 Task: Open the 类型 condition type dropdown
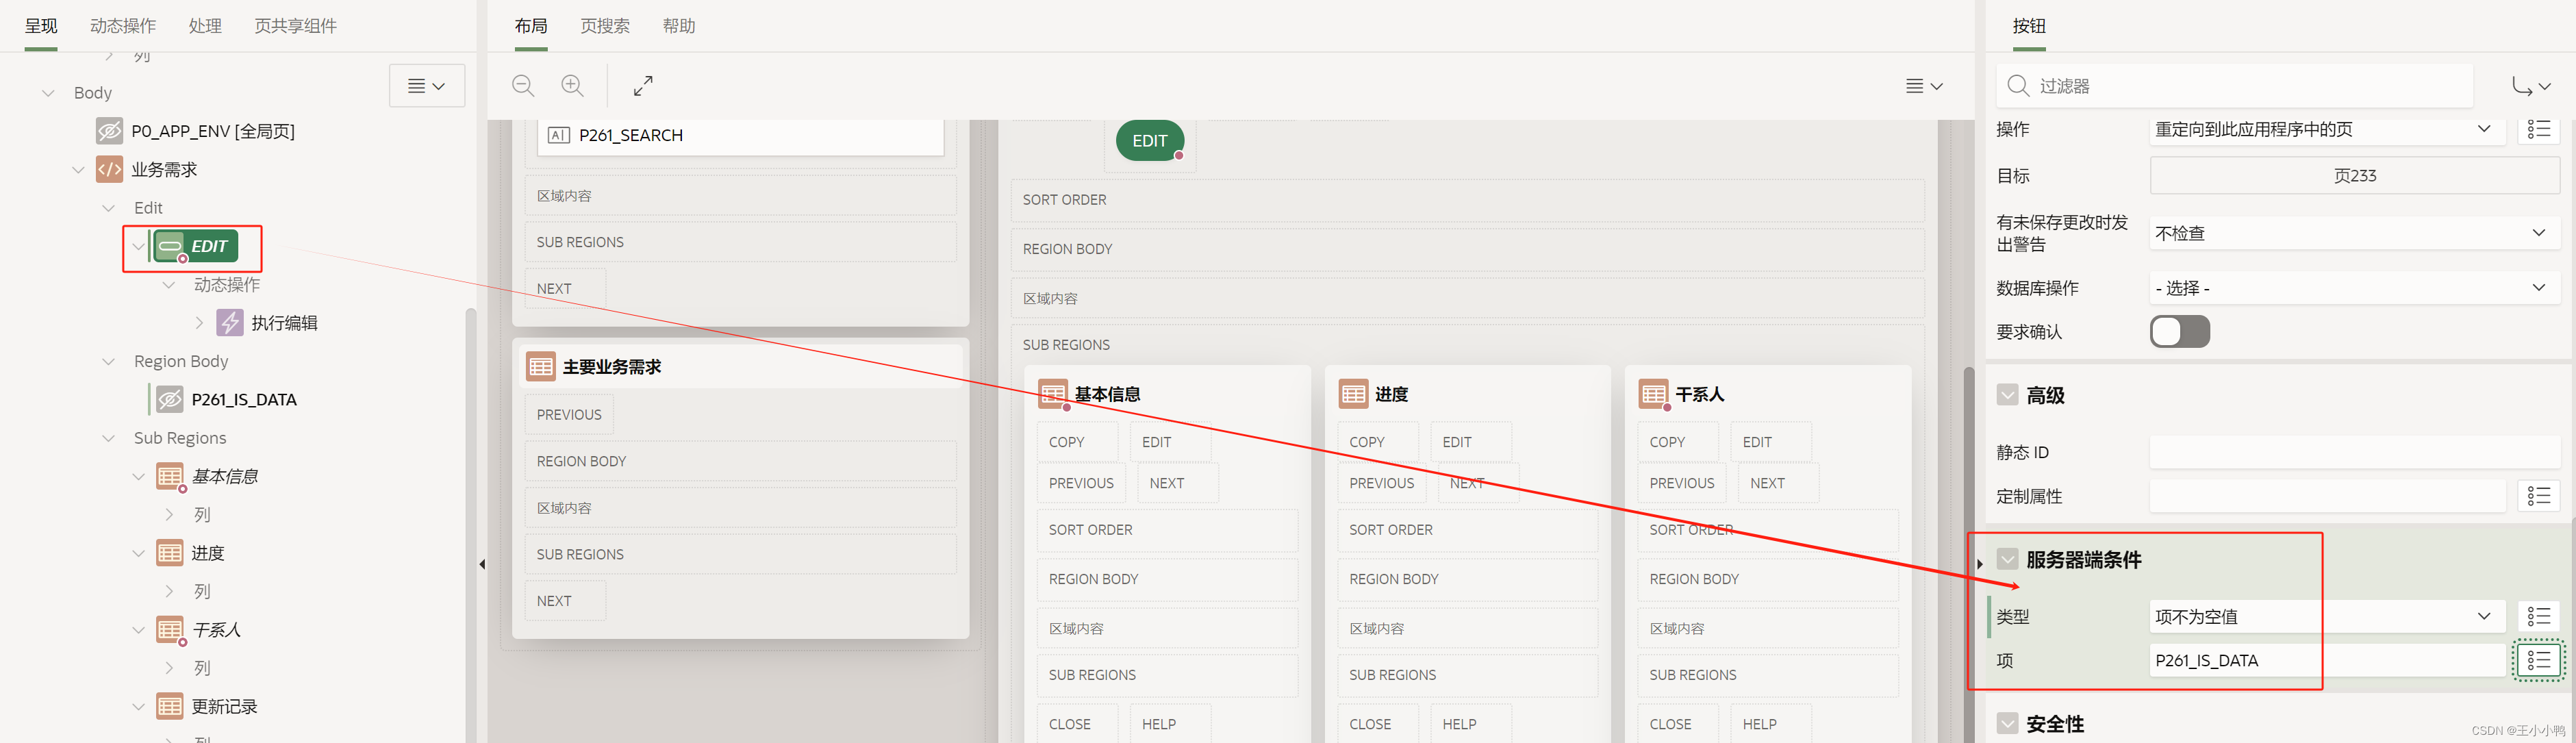2327,616
